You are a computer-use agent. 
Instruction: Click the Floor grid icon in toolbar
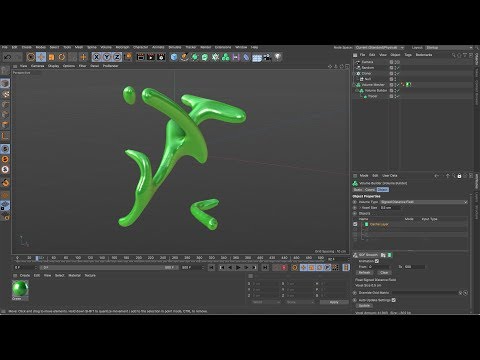257,58
